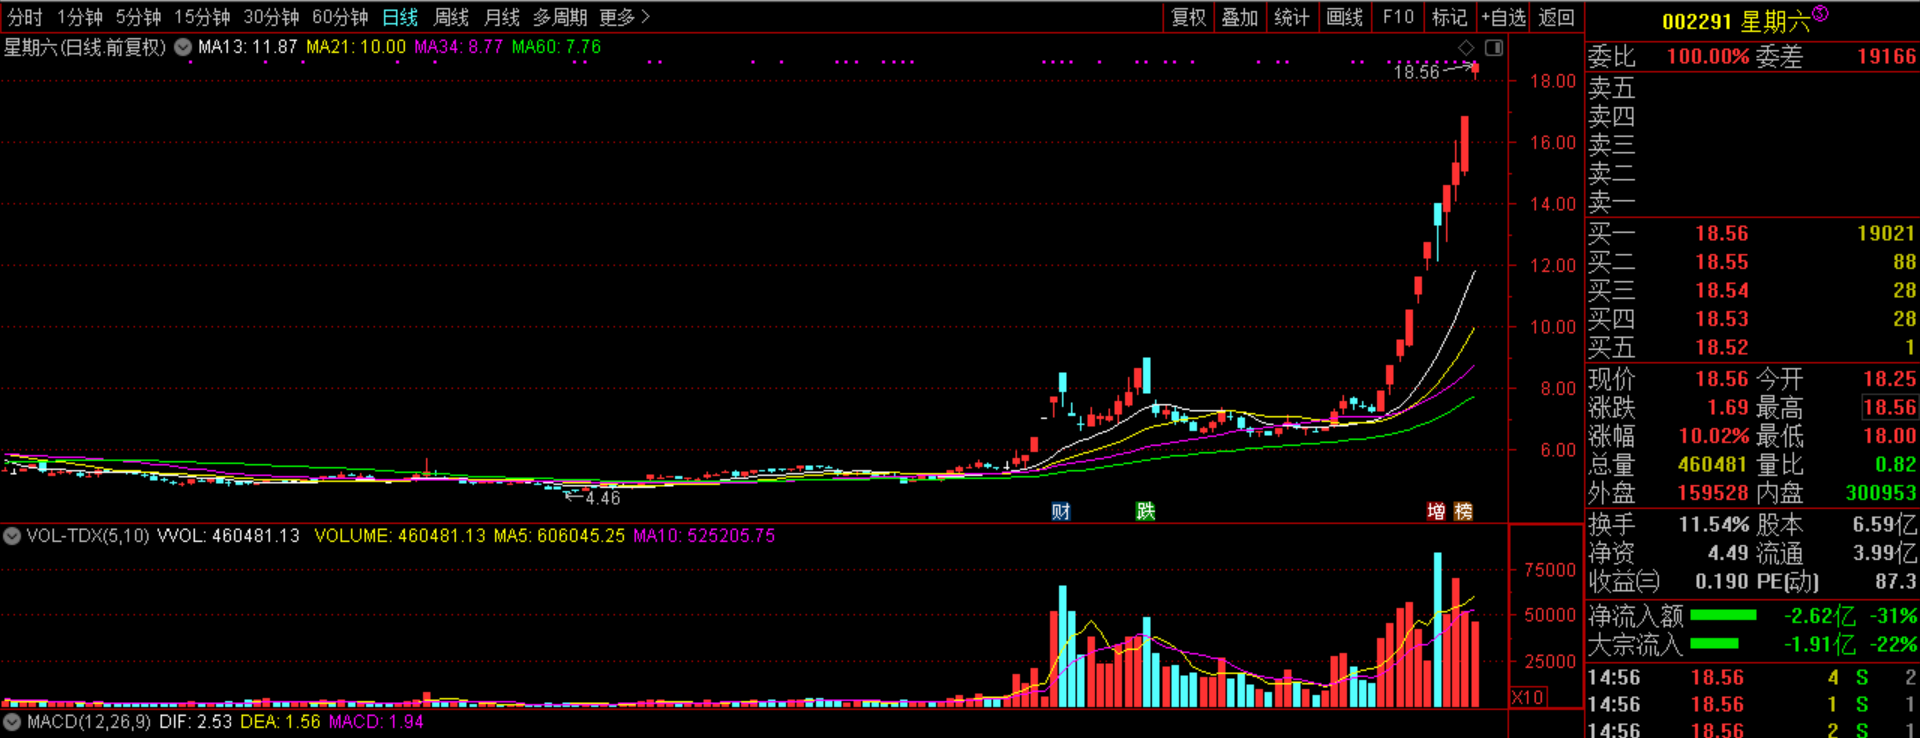The width and height of the screenshot is (1920, 738).
Task: Click the 买五 price 18.52 row
Action: click(x=1752, y=347)
